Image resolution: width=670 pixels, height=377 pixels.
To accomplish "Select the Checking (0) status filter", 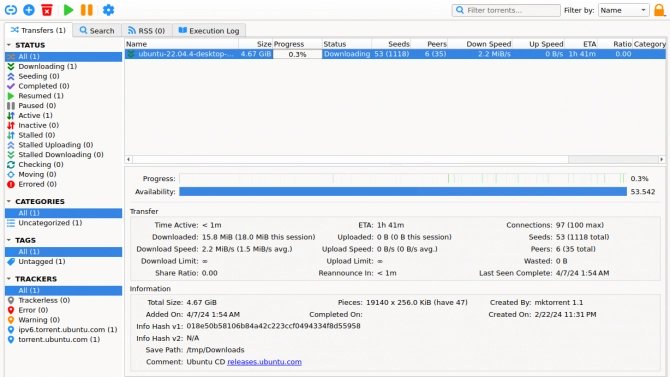I will pos(63,165).
